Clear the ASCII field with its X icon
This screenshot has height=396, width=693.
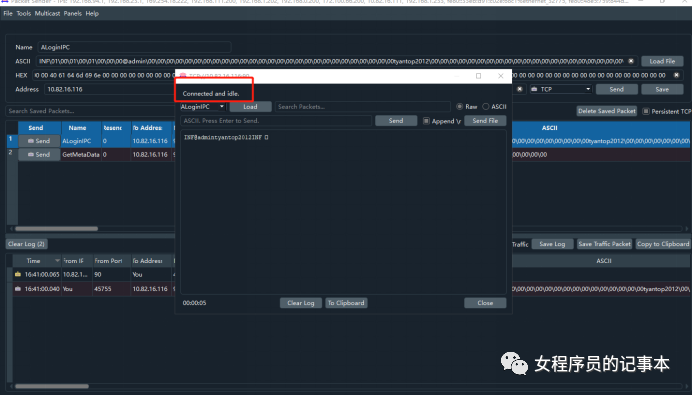pos(631,61)
